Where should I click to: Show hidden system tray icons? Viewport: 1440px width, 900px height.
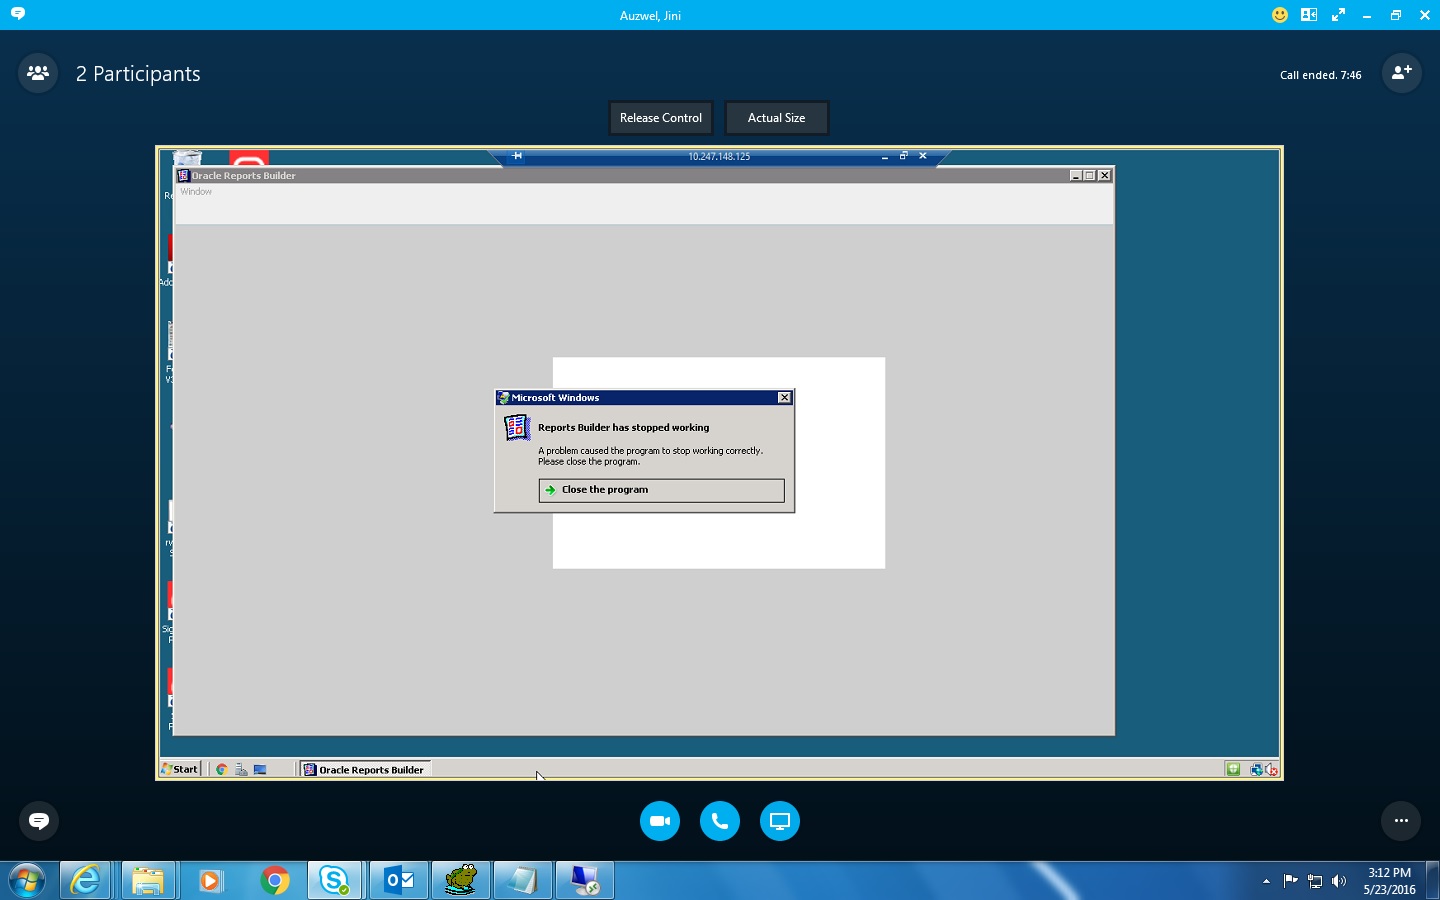1266,881
